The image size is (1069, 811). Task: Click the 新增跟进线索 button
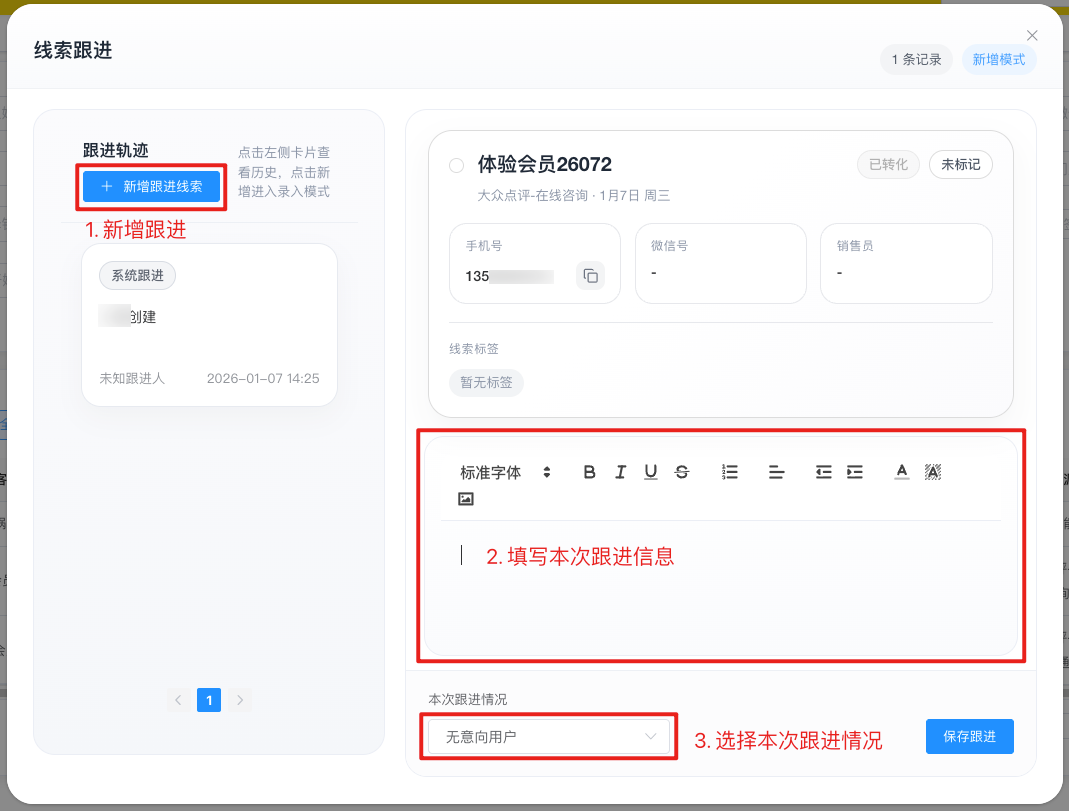tap(152, 186)
